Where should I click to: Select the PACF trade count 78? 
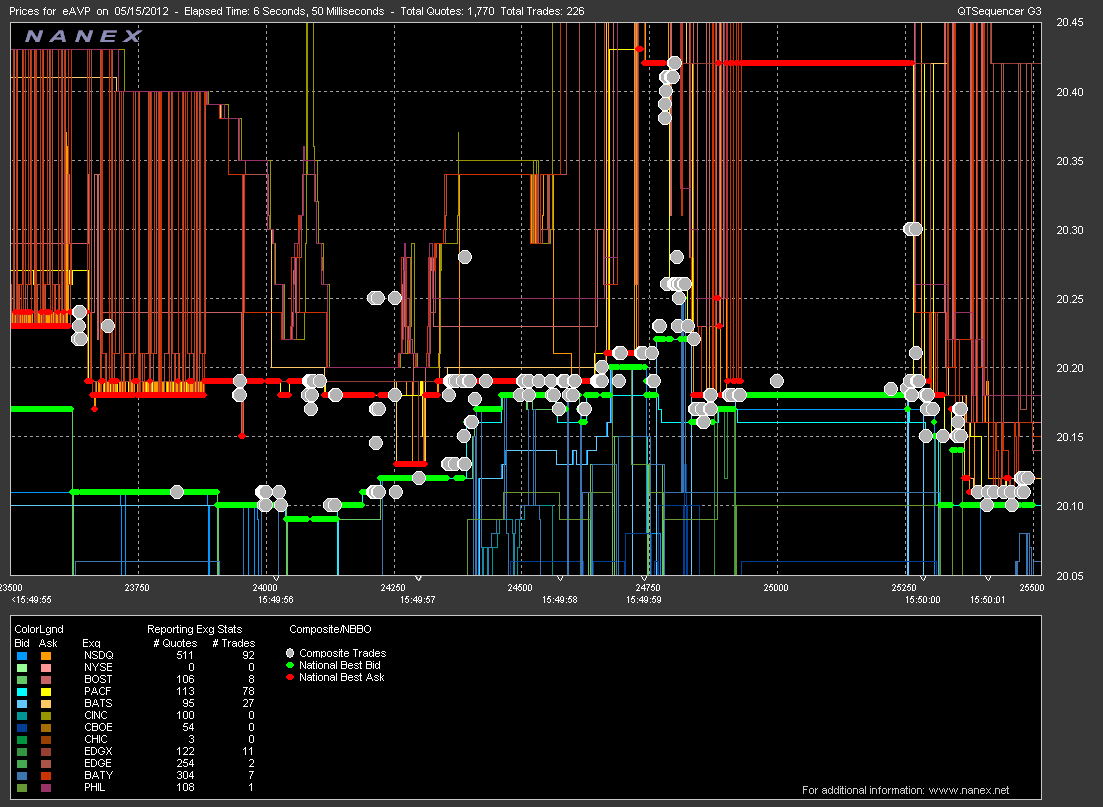[248, 691]
